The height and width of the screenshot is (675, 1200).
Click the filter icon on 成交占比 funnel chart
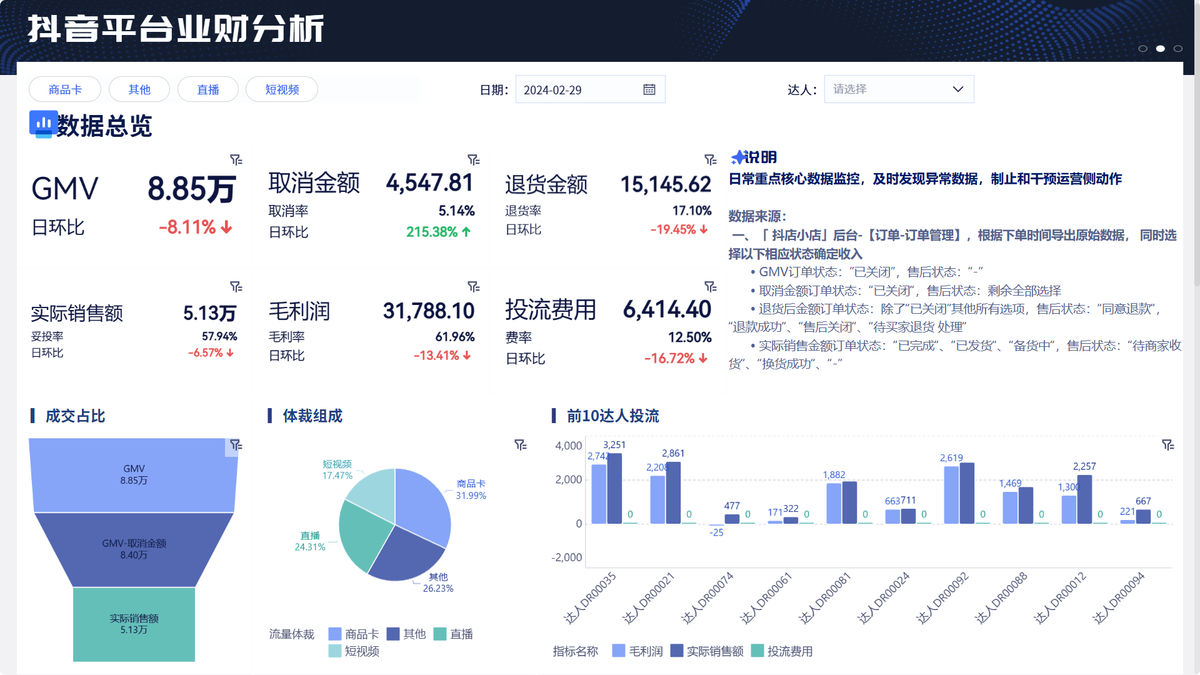(235, 445)
